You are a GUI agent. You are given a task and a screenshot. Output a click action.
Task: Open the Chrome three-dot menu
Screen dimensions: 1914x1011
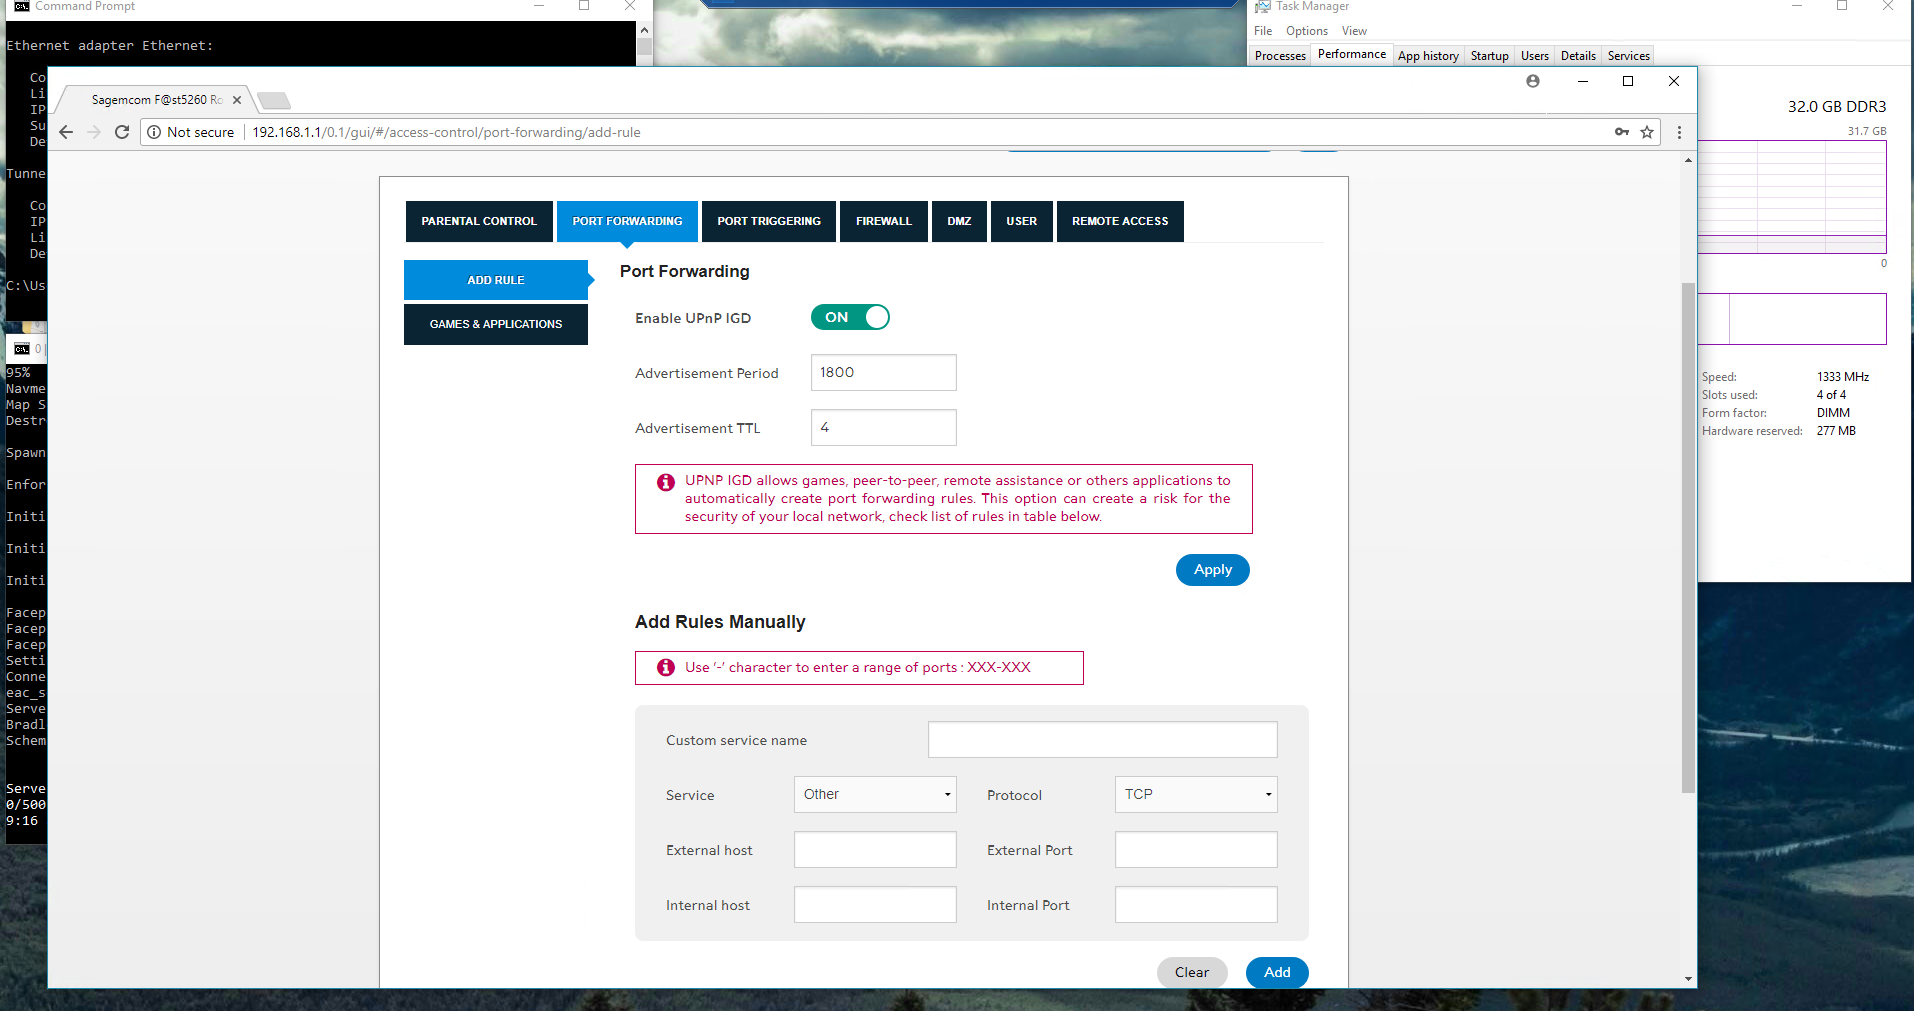point(1679,132)
